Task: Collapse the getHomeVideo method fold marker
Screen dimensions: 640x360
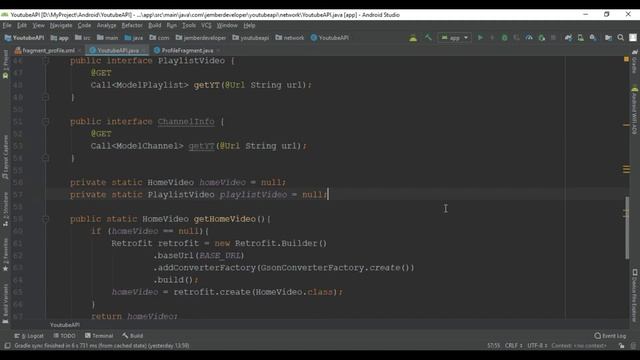Action: click(x=46, y=219)
